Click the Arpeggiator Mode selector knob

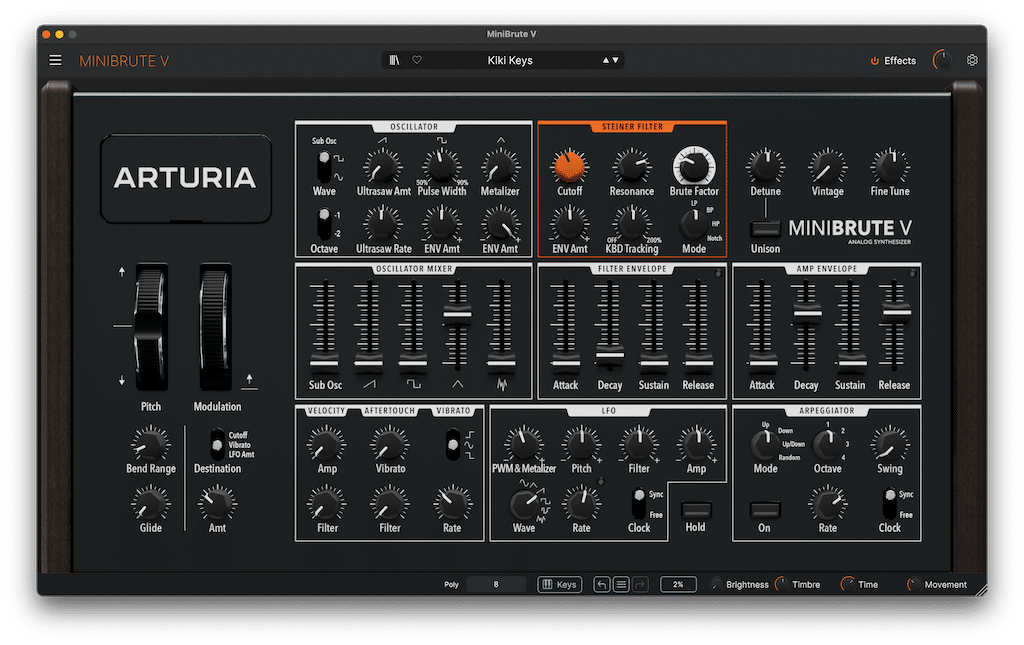[x=763, y=445]
